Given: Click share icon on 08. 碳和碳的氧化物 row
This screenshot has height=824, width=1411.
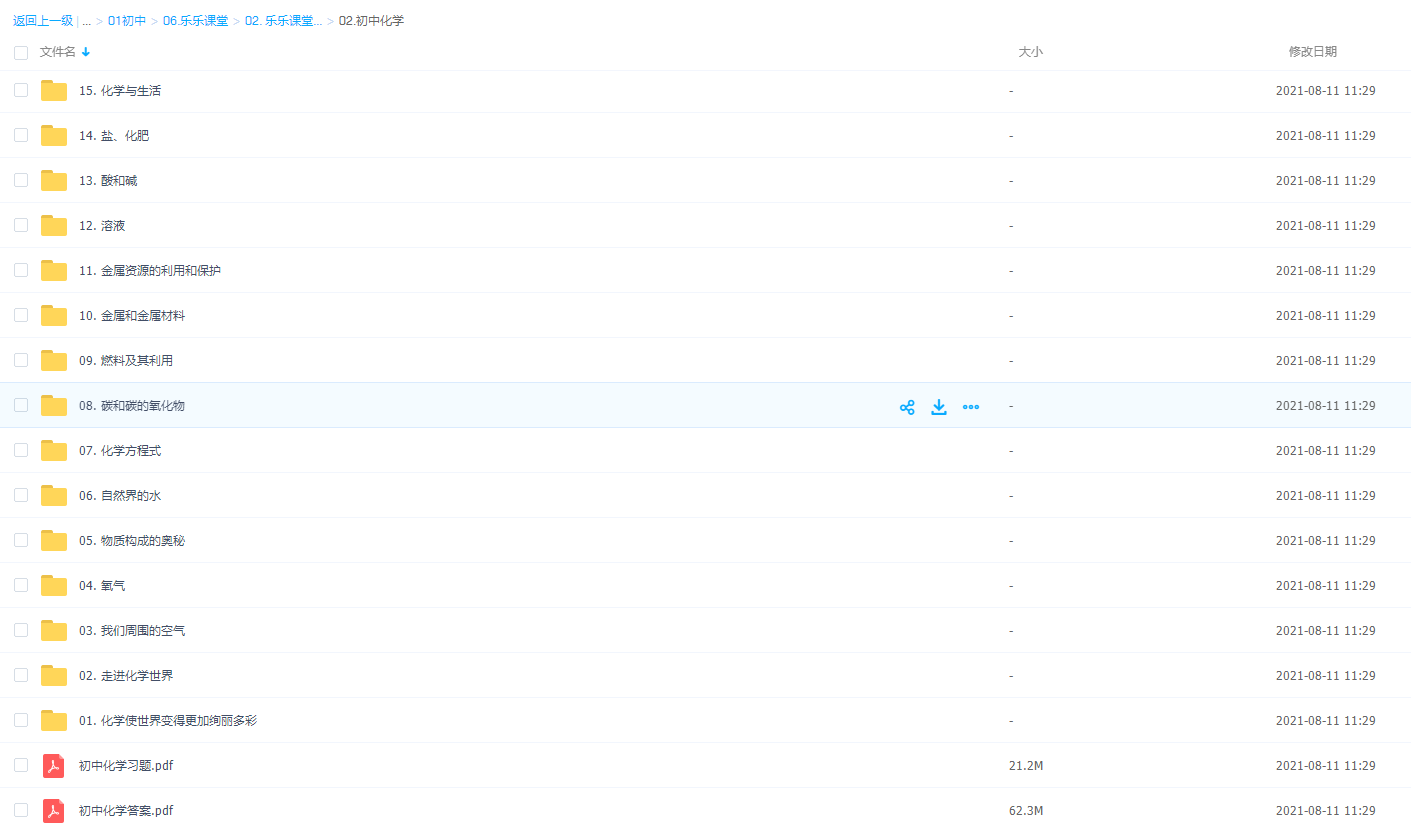Looking at the screenshot, I should click(907, 407).
